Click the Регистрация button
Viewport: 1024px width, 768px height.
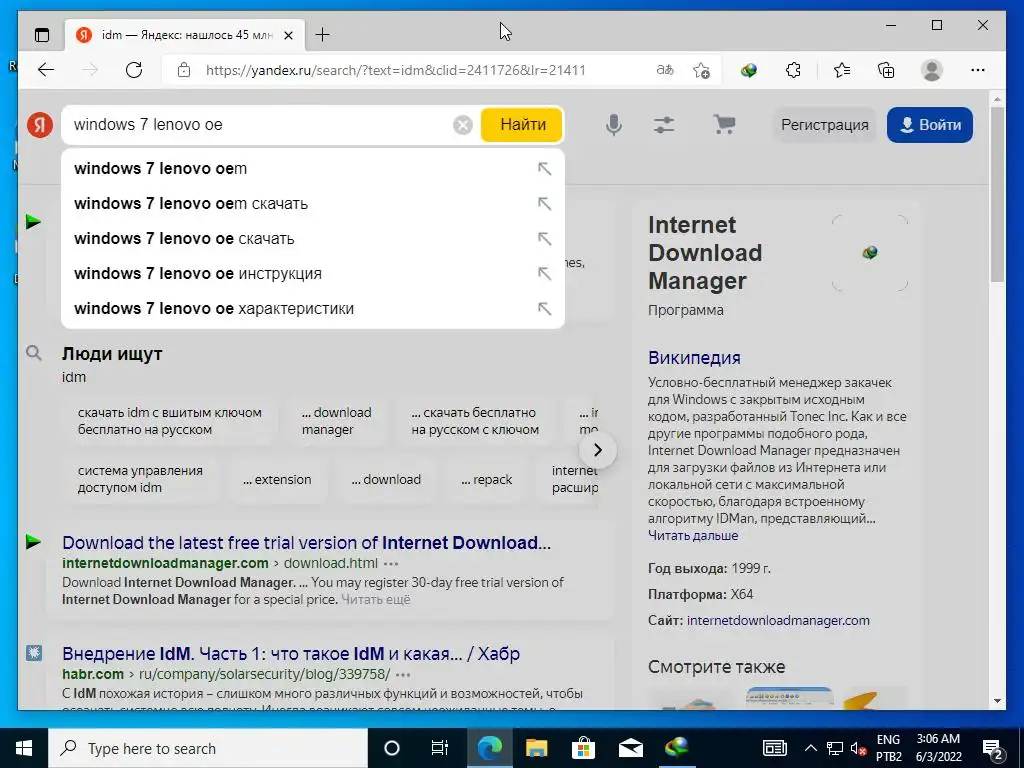click(825, 125)
